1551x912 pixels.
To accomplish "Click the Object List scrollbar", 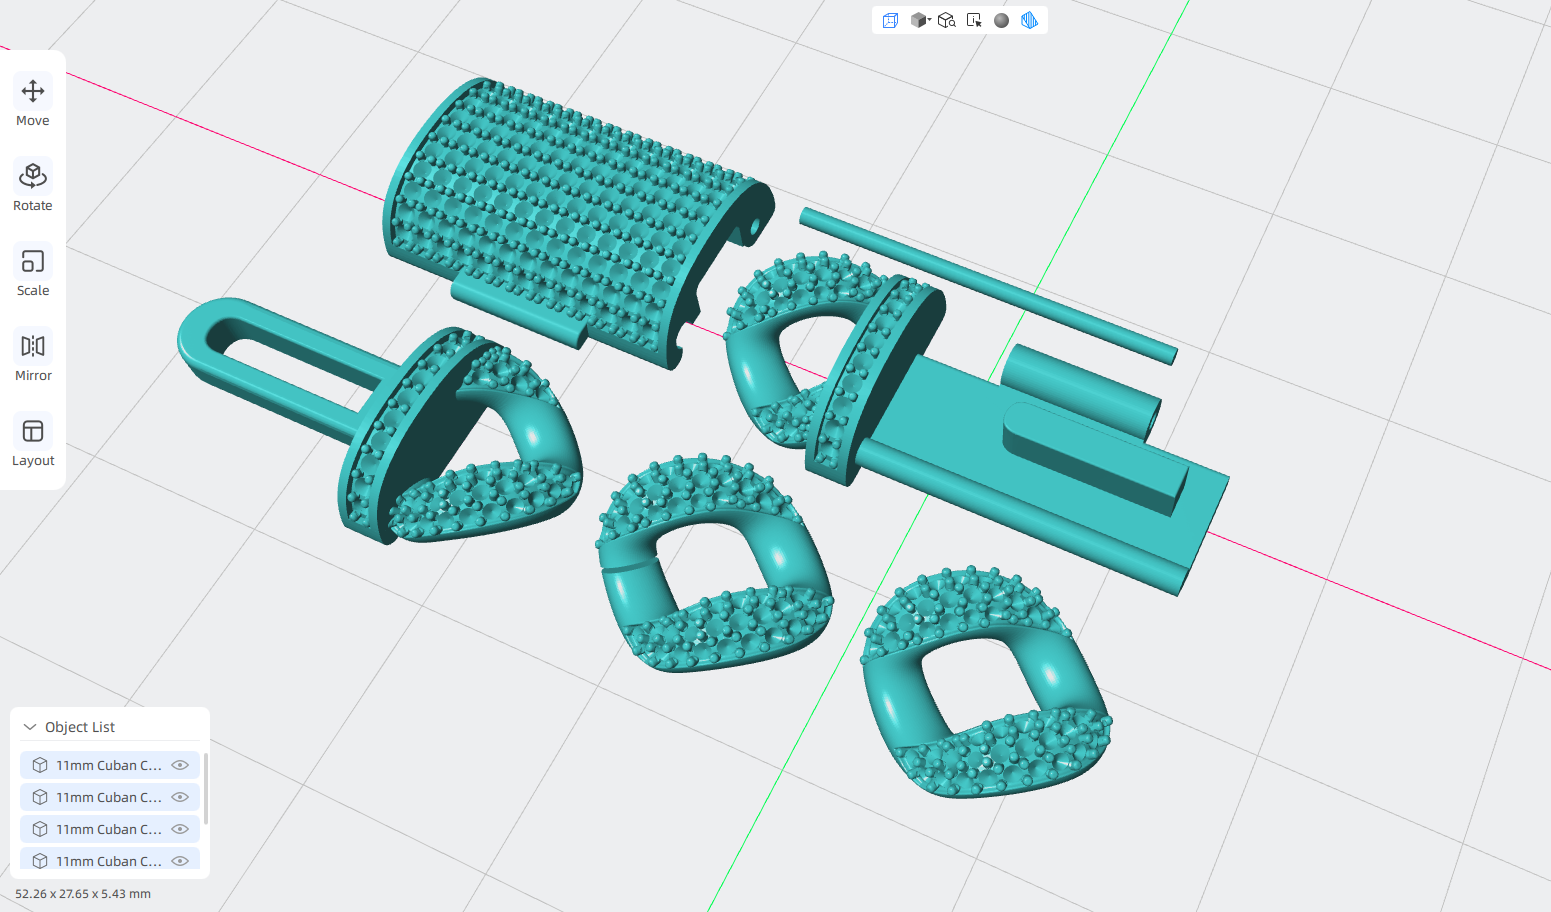I will point(206,790).
